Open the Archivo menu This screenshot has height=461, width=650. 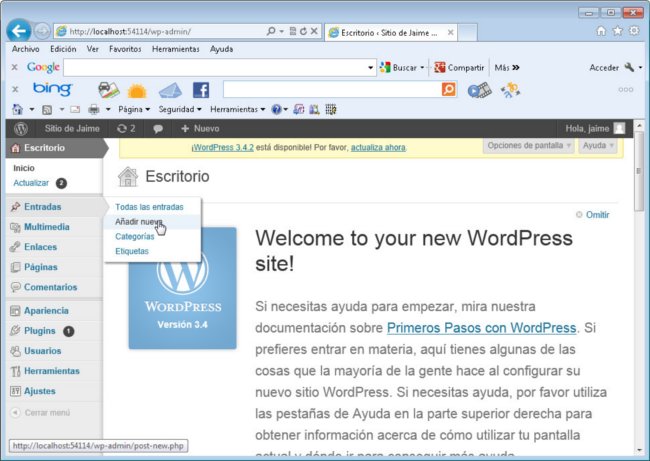(x=25, y=49)
